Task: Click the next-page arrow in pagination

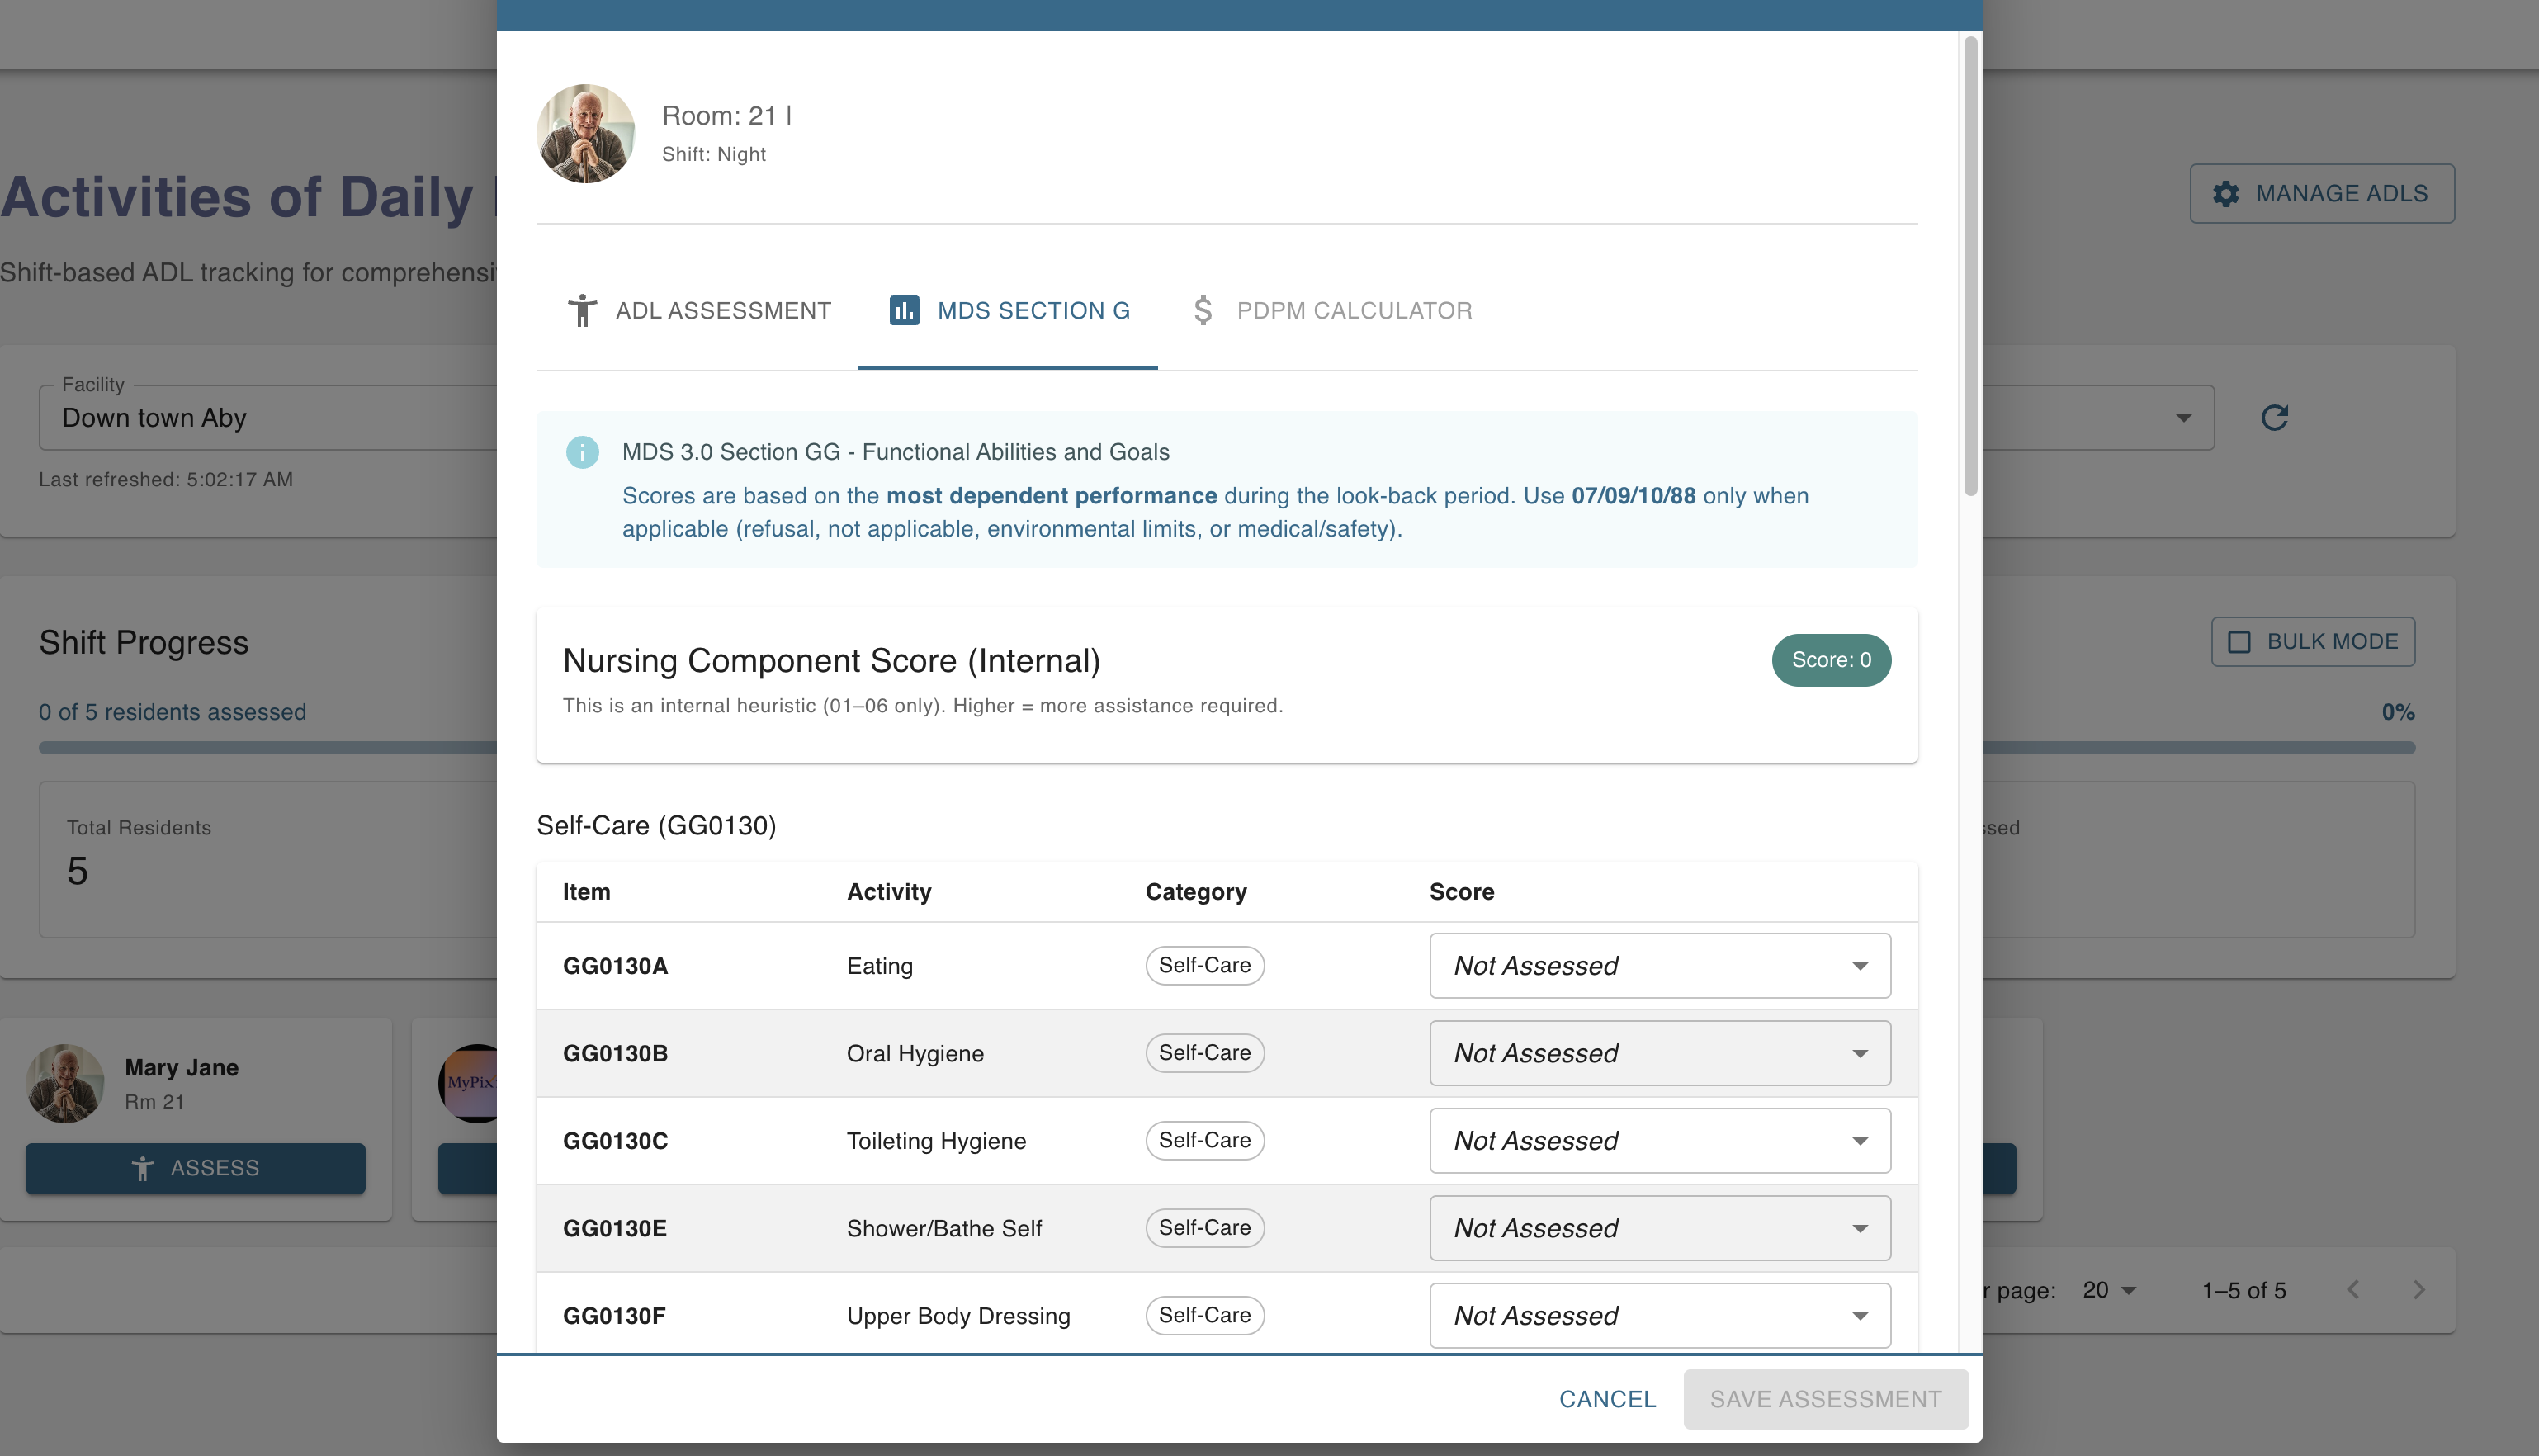Action: (x=2419, y=1290)
